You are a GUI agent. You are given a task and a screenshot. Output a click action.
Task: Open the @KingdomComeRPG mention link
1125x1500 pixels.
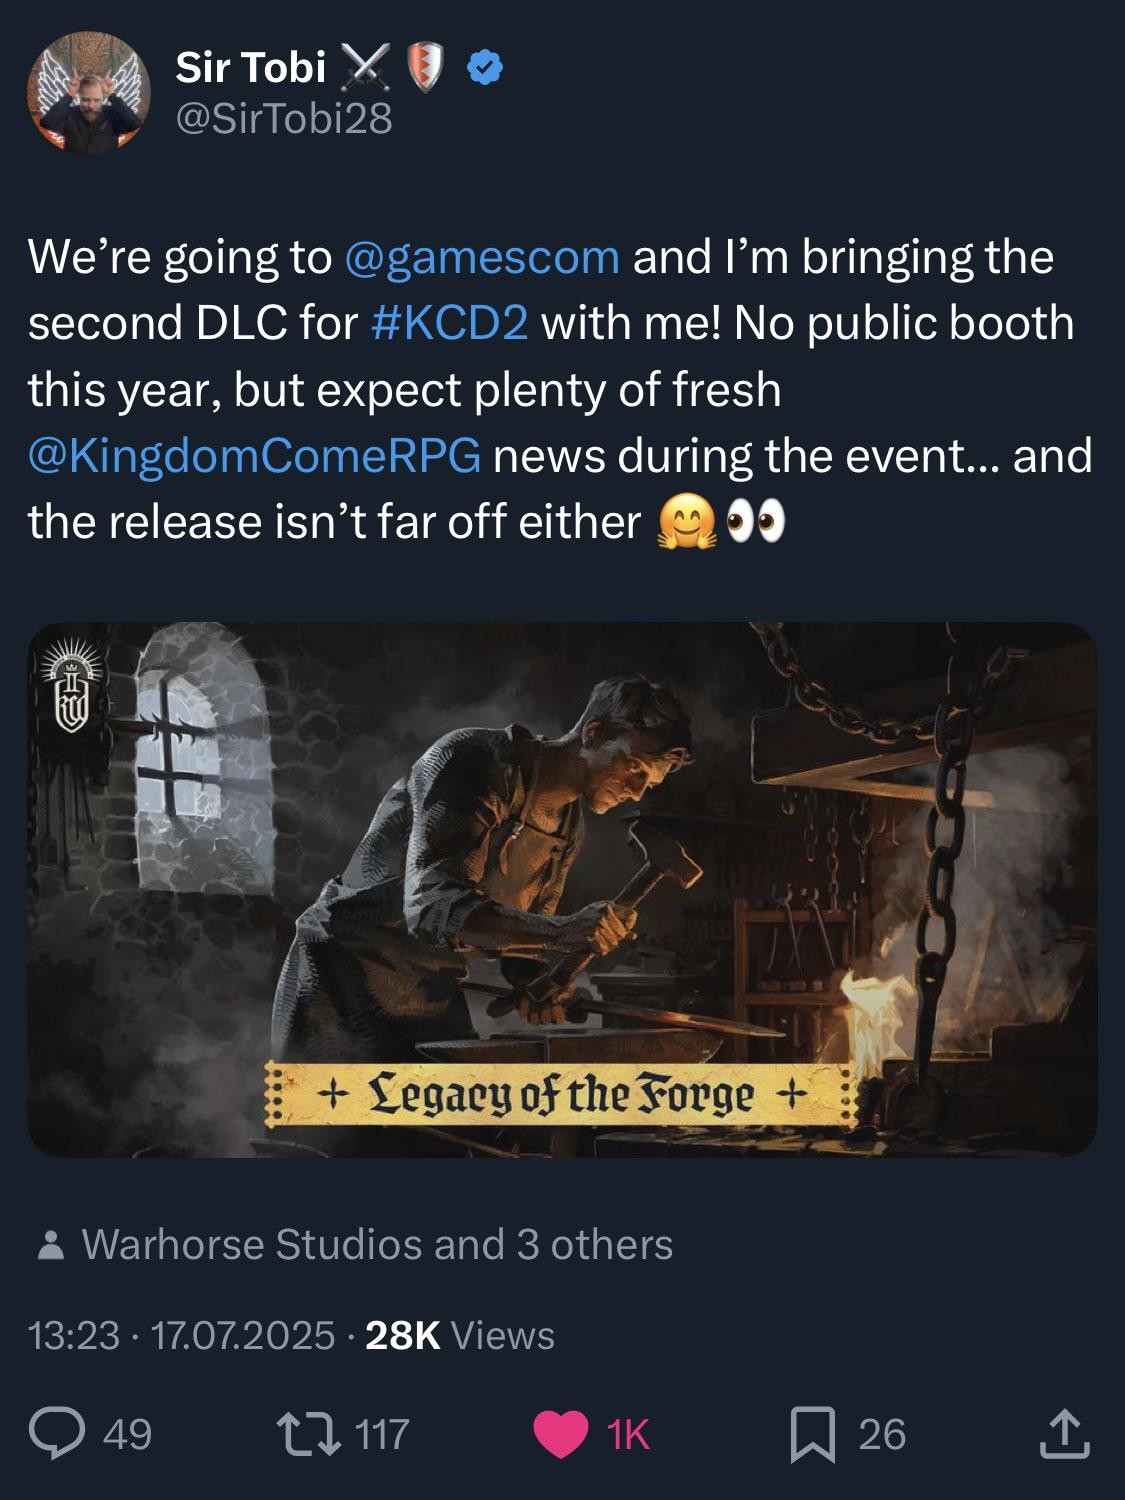click(255, 456)
